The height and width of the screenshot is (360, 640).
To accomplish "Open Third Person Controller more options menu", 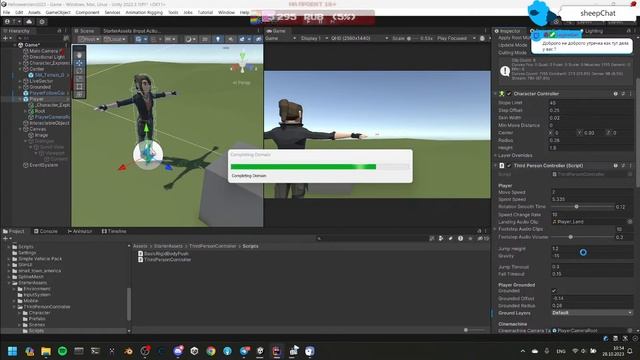I will tap(630, 166).
